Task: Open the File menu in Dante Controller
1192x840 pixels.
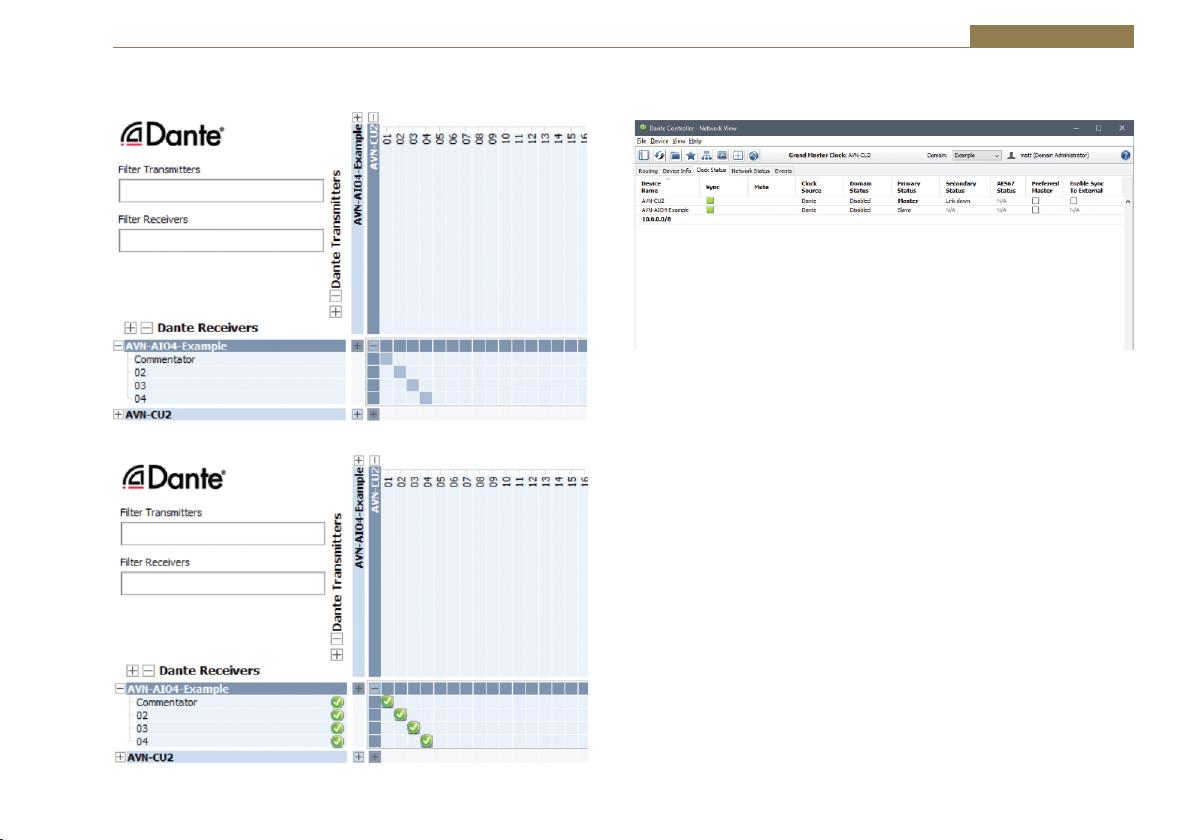Action: [x=642, y=141]
